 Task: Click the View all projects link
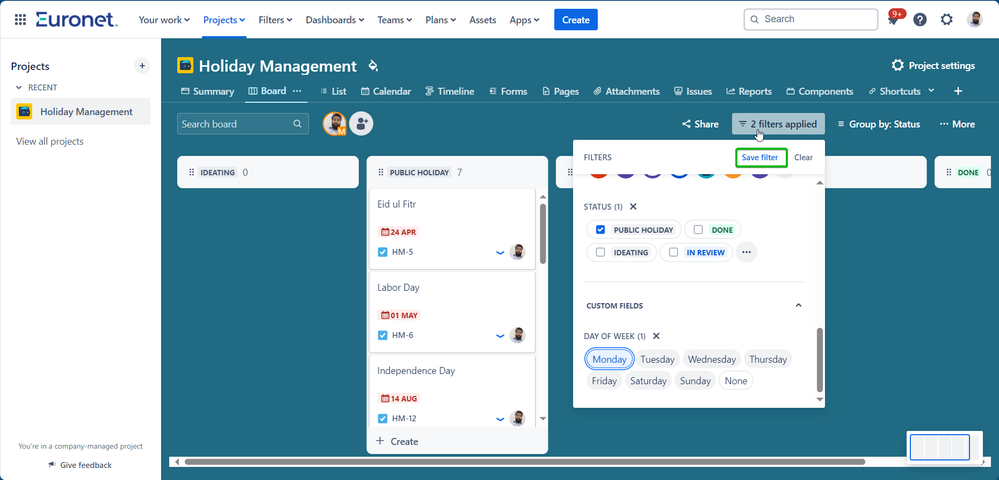coord(50,142)
